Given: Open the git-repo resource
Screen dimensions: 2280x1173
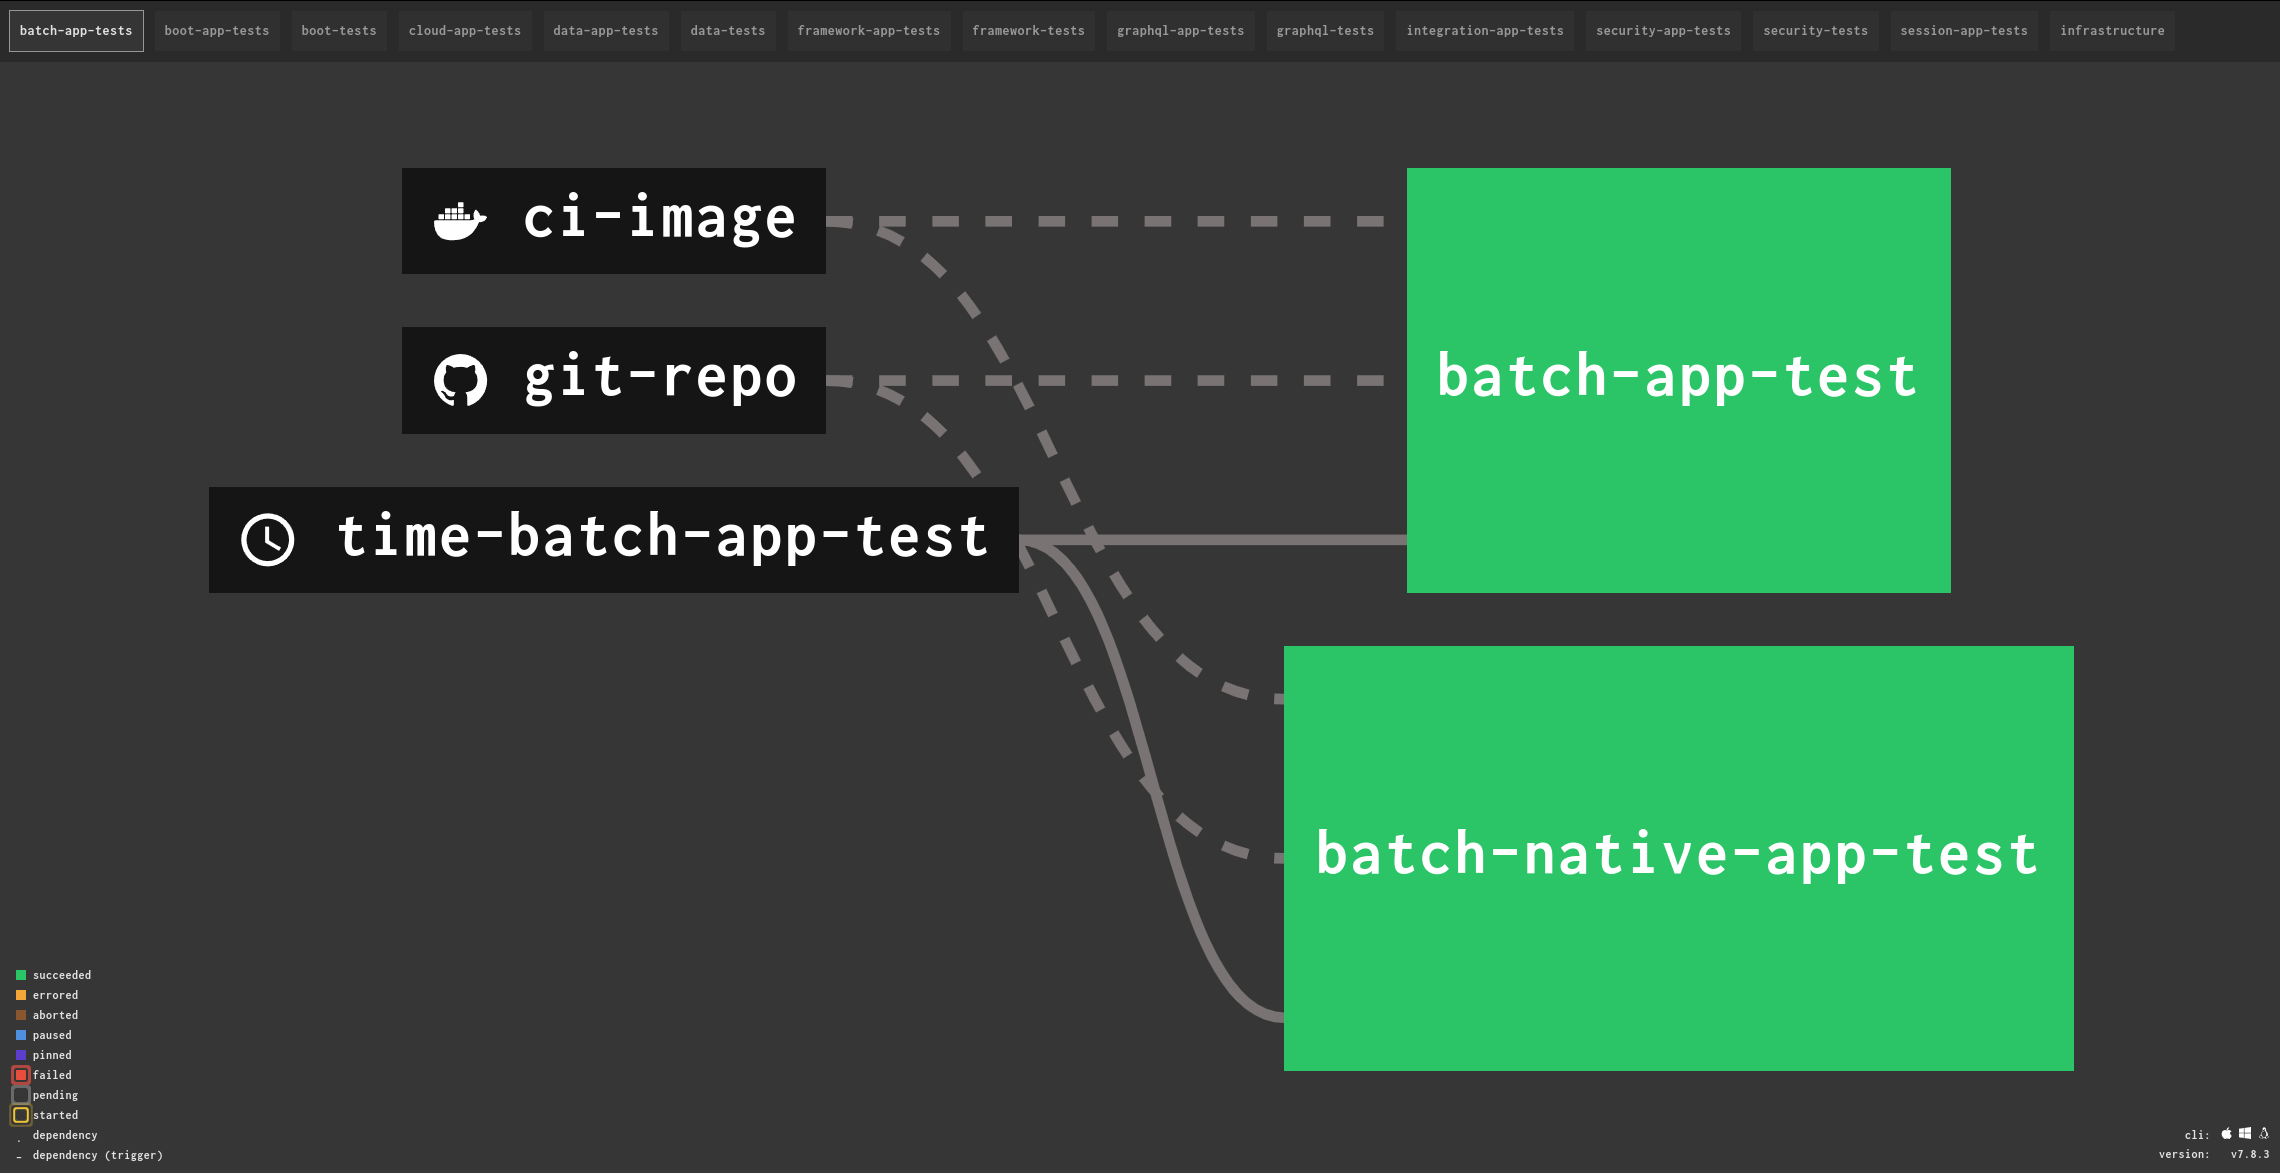Looking at the screenshot, I should 660,380.
